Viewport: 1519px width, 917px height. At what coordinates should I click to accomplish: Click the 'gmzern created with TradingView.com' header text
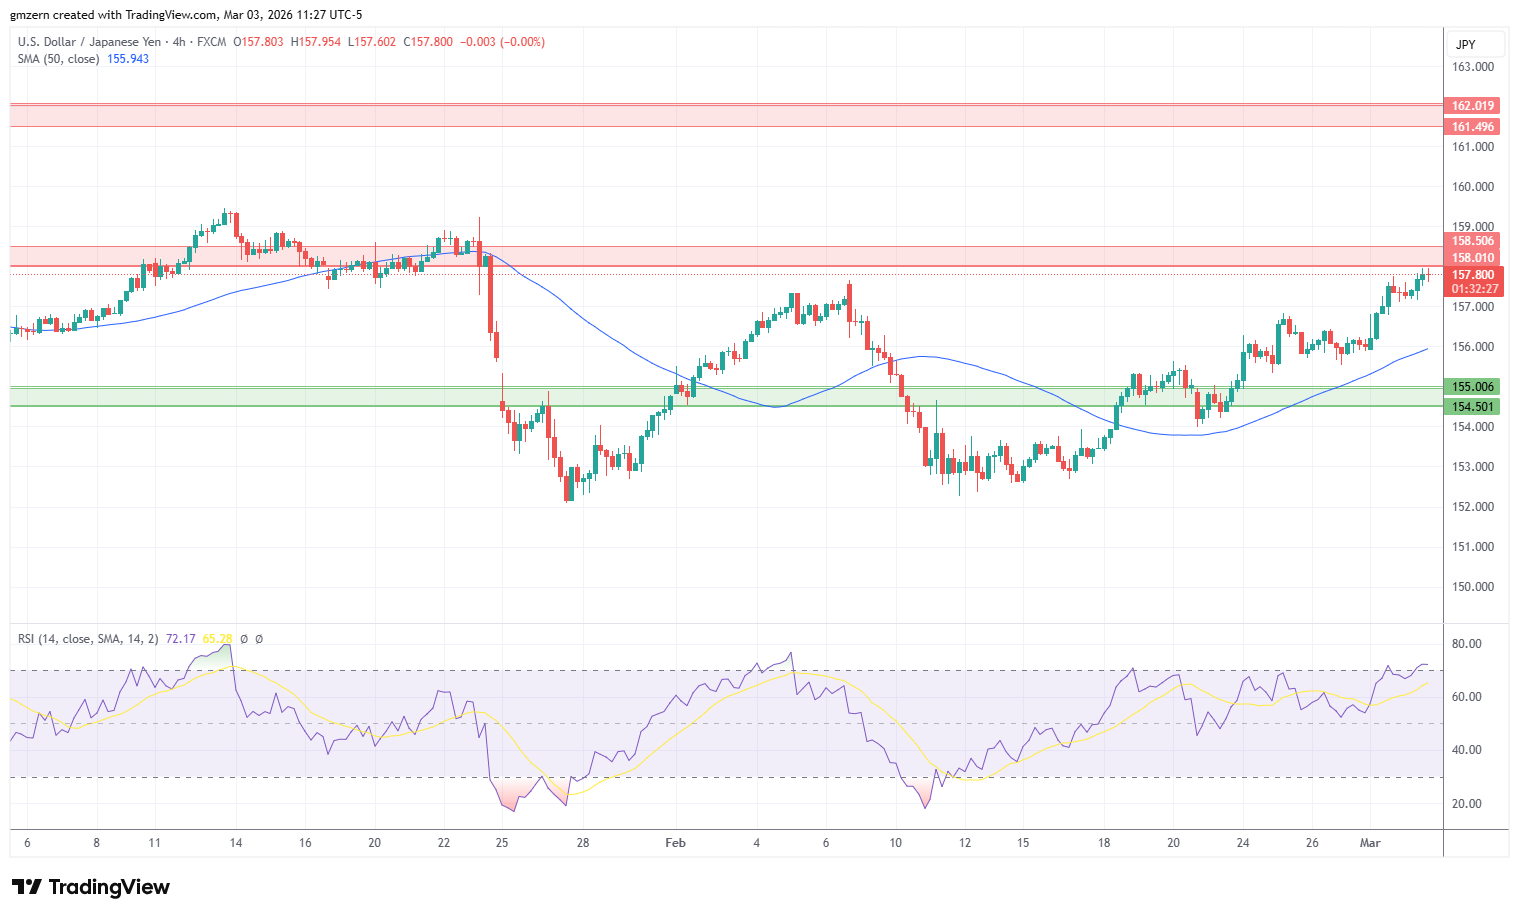114,15
